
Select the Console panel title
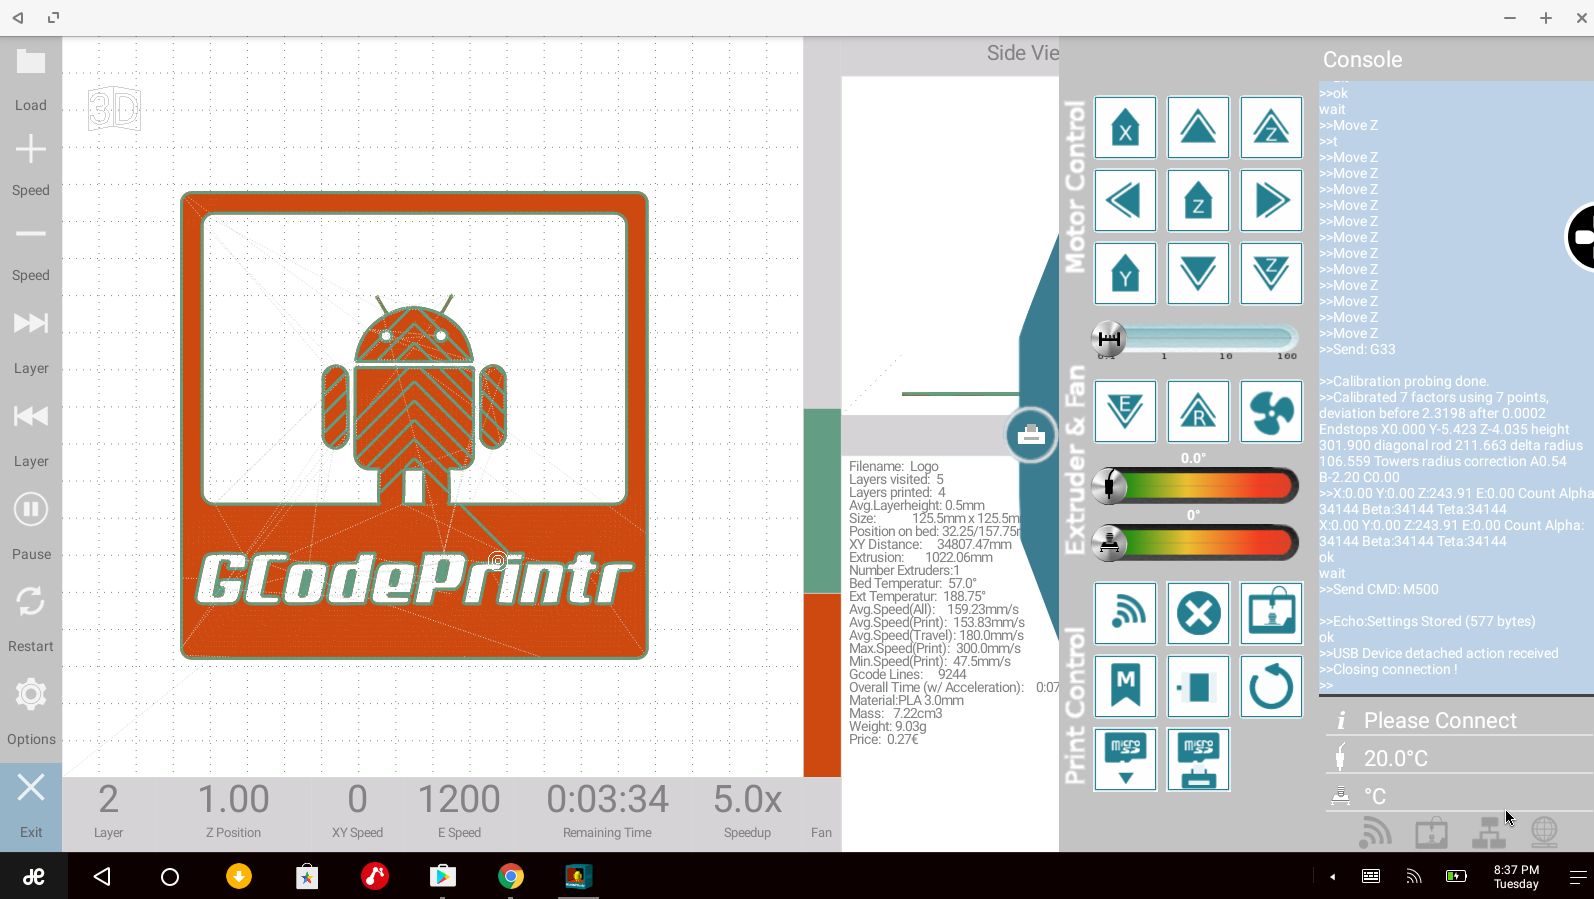(x=1362, y=59)
